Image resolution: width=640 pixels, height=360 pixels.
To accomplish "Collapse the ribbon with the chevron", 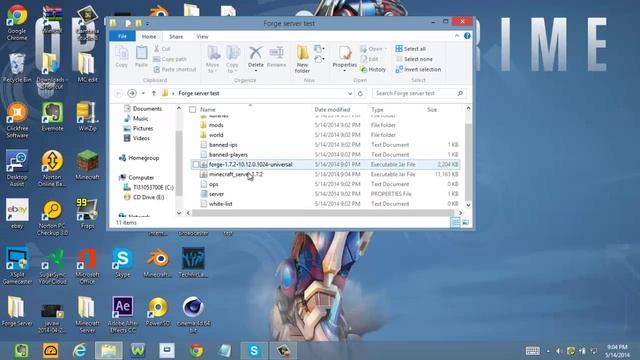I will click(x=457, y=36).
